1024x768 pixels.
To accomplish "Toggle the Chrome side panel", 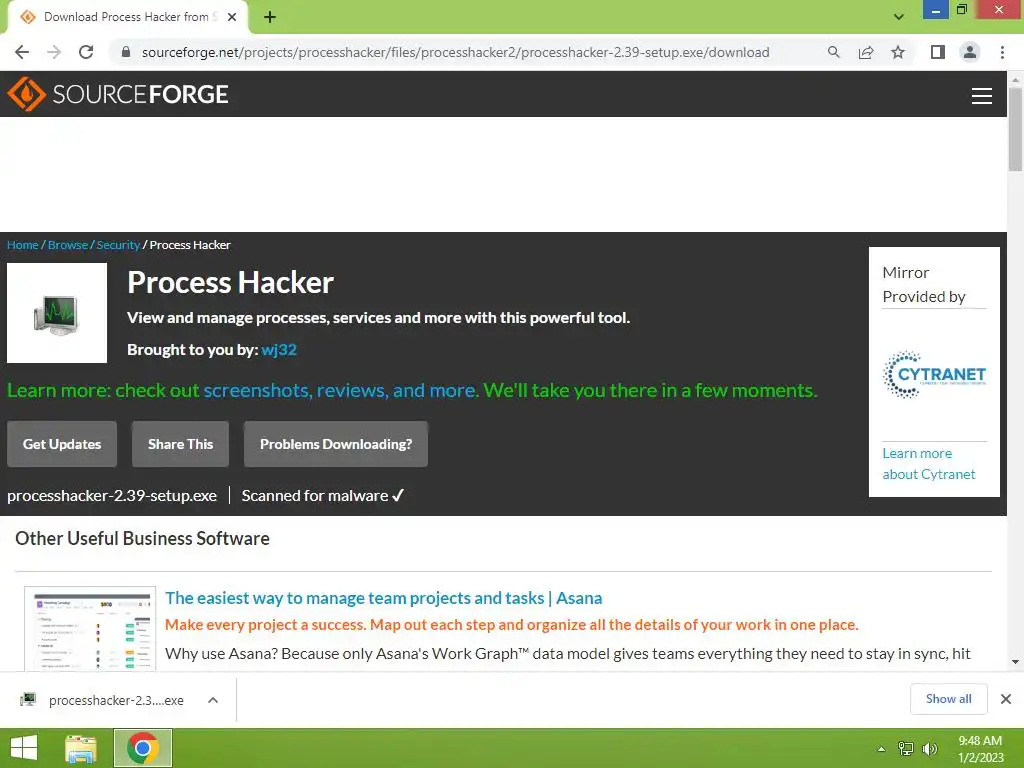I will pyautogui.click(x=938, y=52).
